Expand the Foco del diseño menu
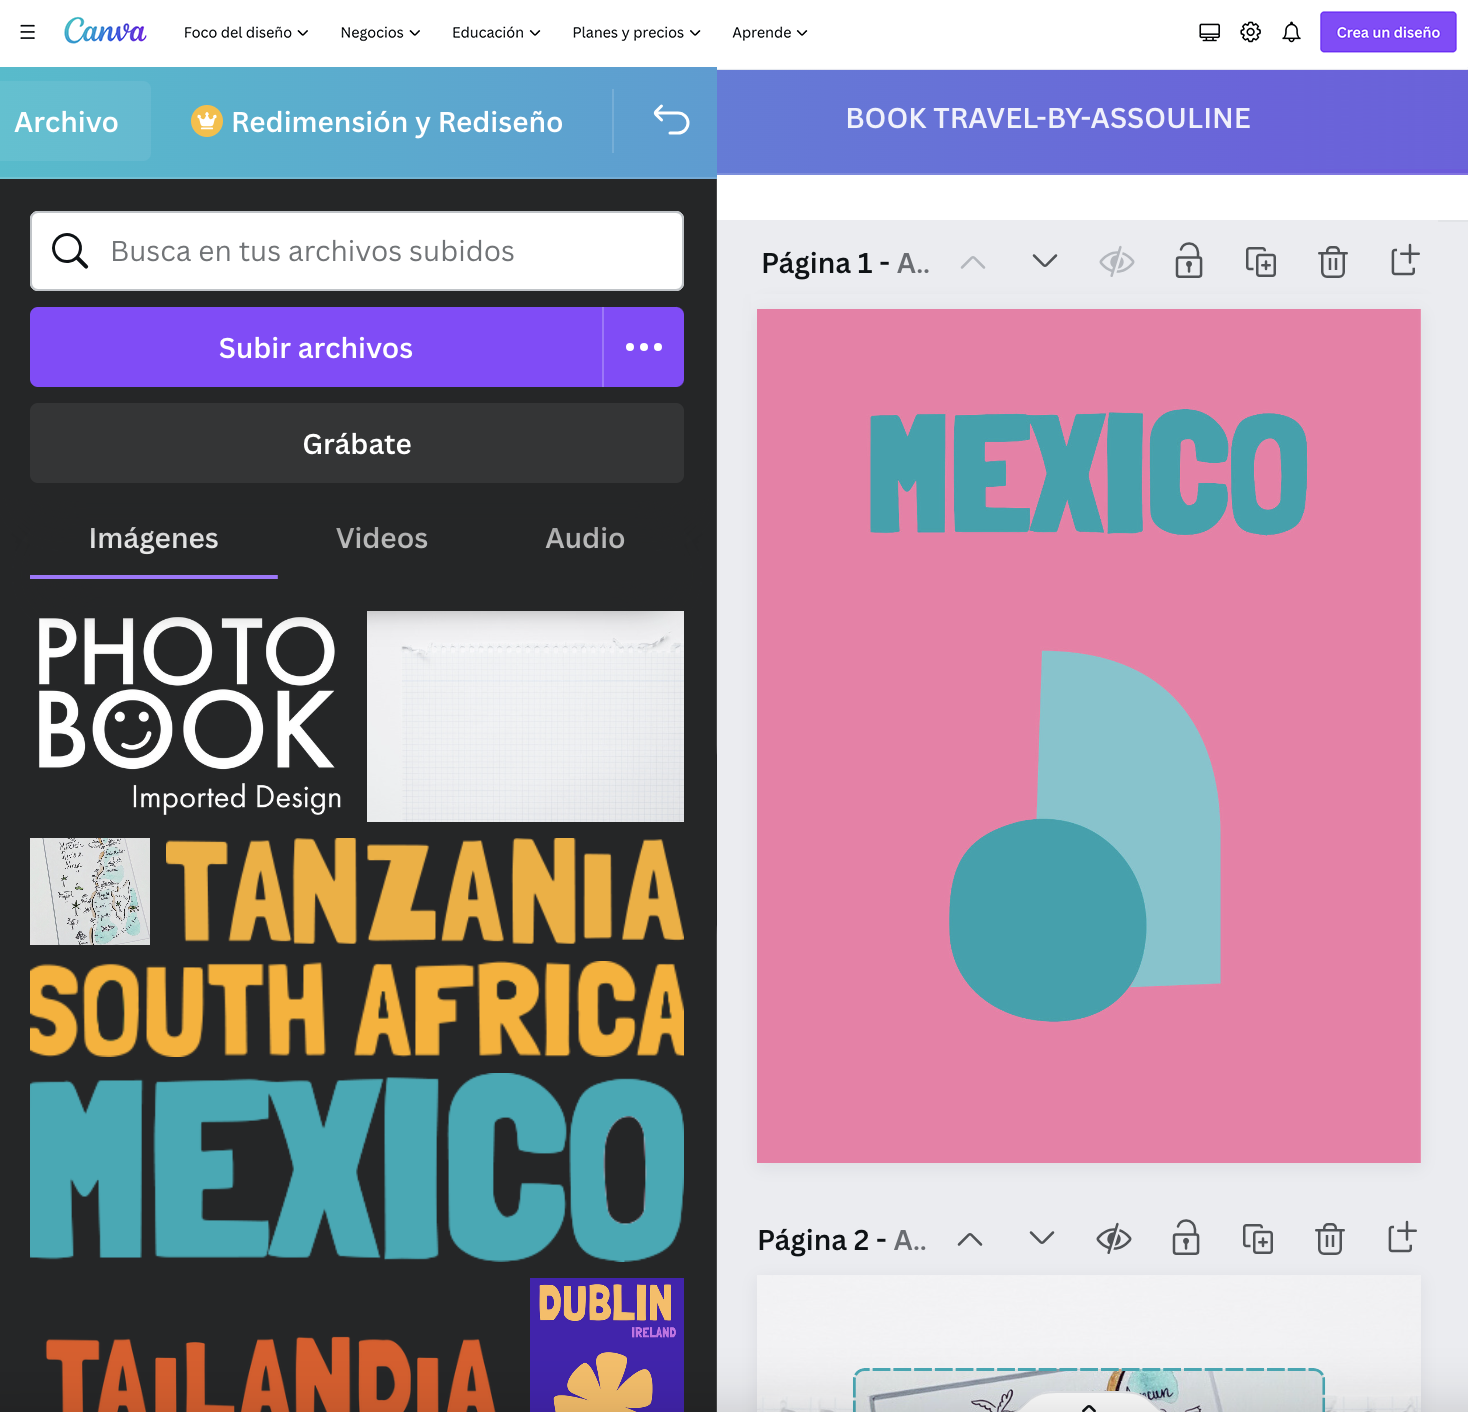1468x1412 pixels. click(246, 33)
